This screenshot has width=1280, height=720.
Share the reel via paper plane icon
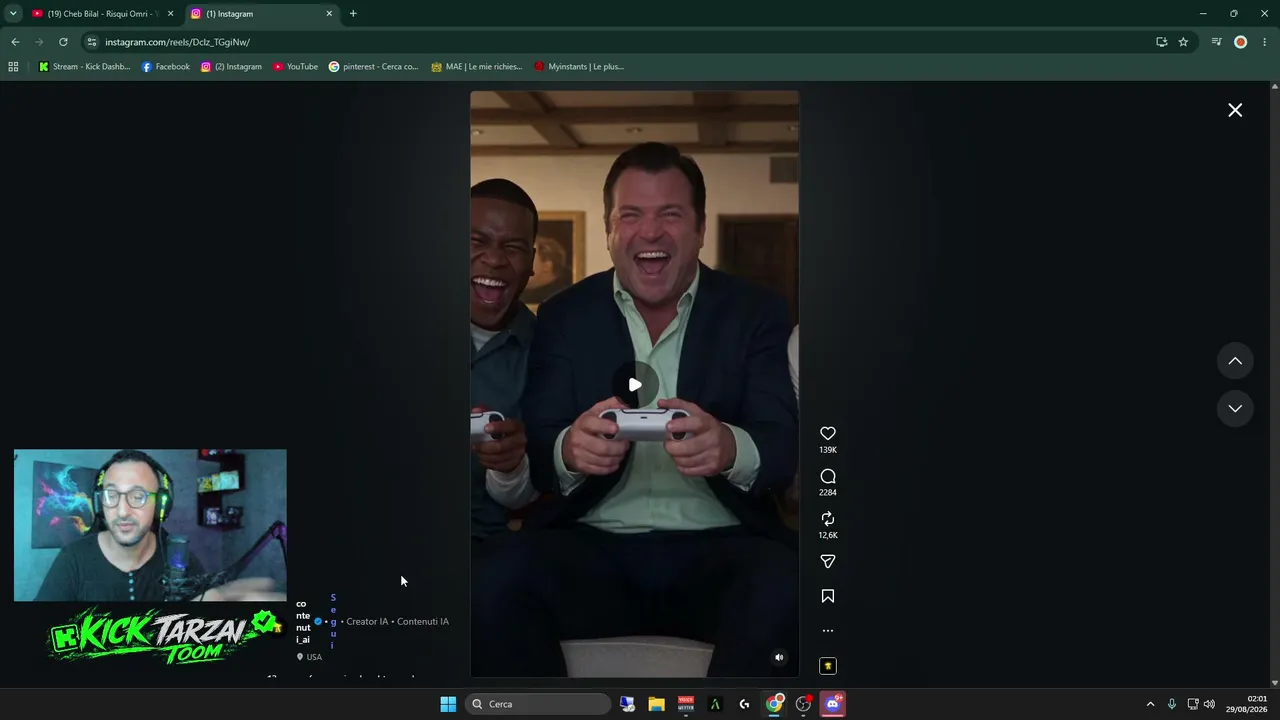click(x=828, y=562)
